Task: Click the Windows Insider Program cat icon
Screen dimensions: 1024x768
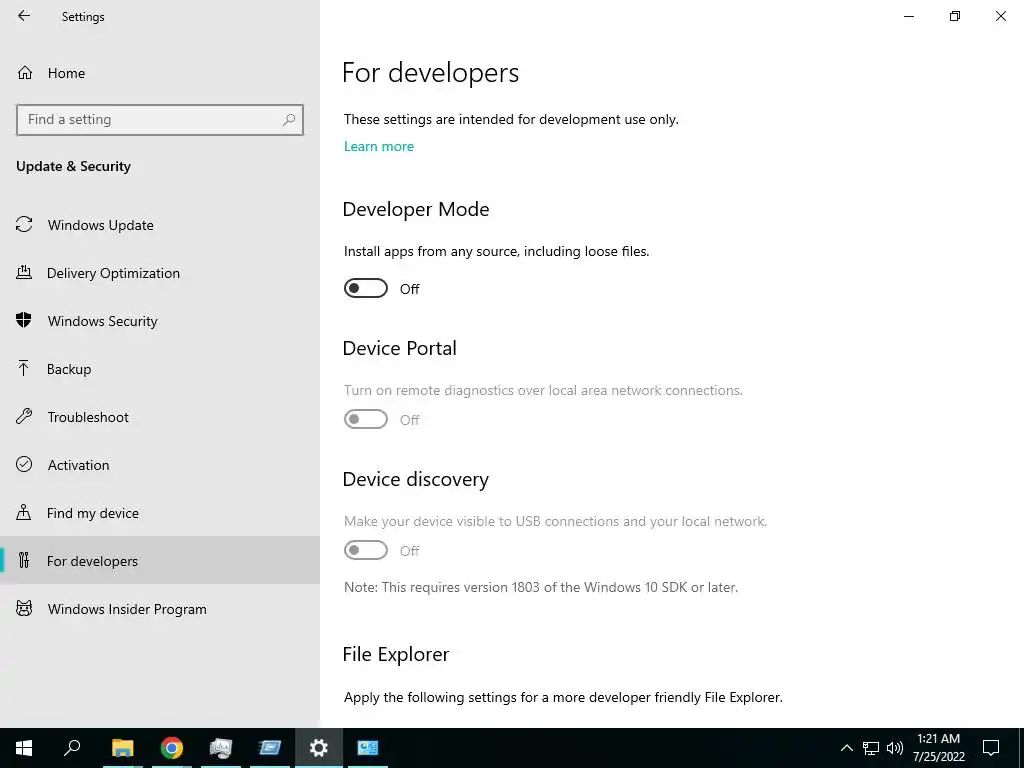Action: pos(24,609)
